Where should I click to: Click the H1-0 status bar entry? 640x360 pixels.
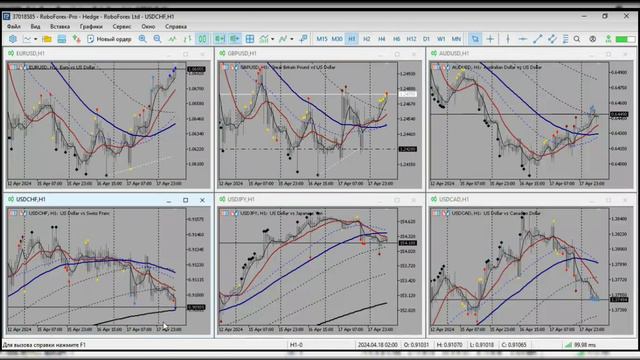click(x=296, y=345)
